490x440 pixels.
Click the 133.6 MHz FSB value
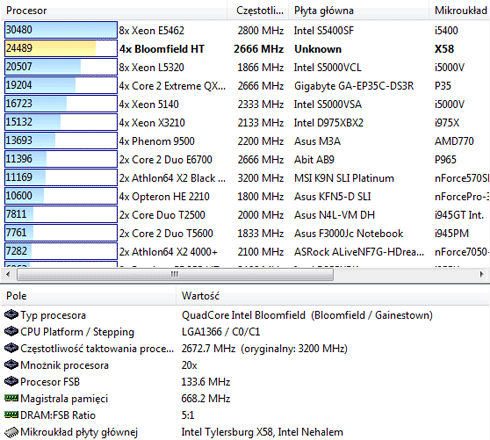[x=206, y=382]
